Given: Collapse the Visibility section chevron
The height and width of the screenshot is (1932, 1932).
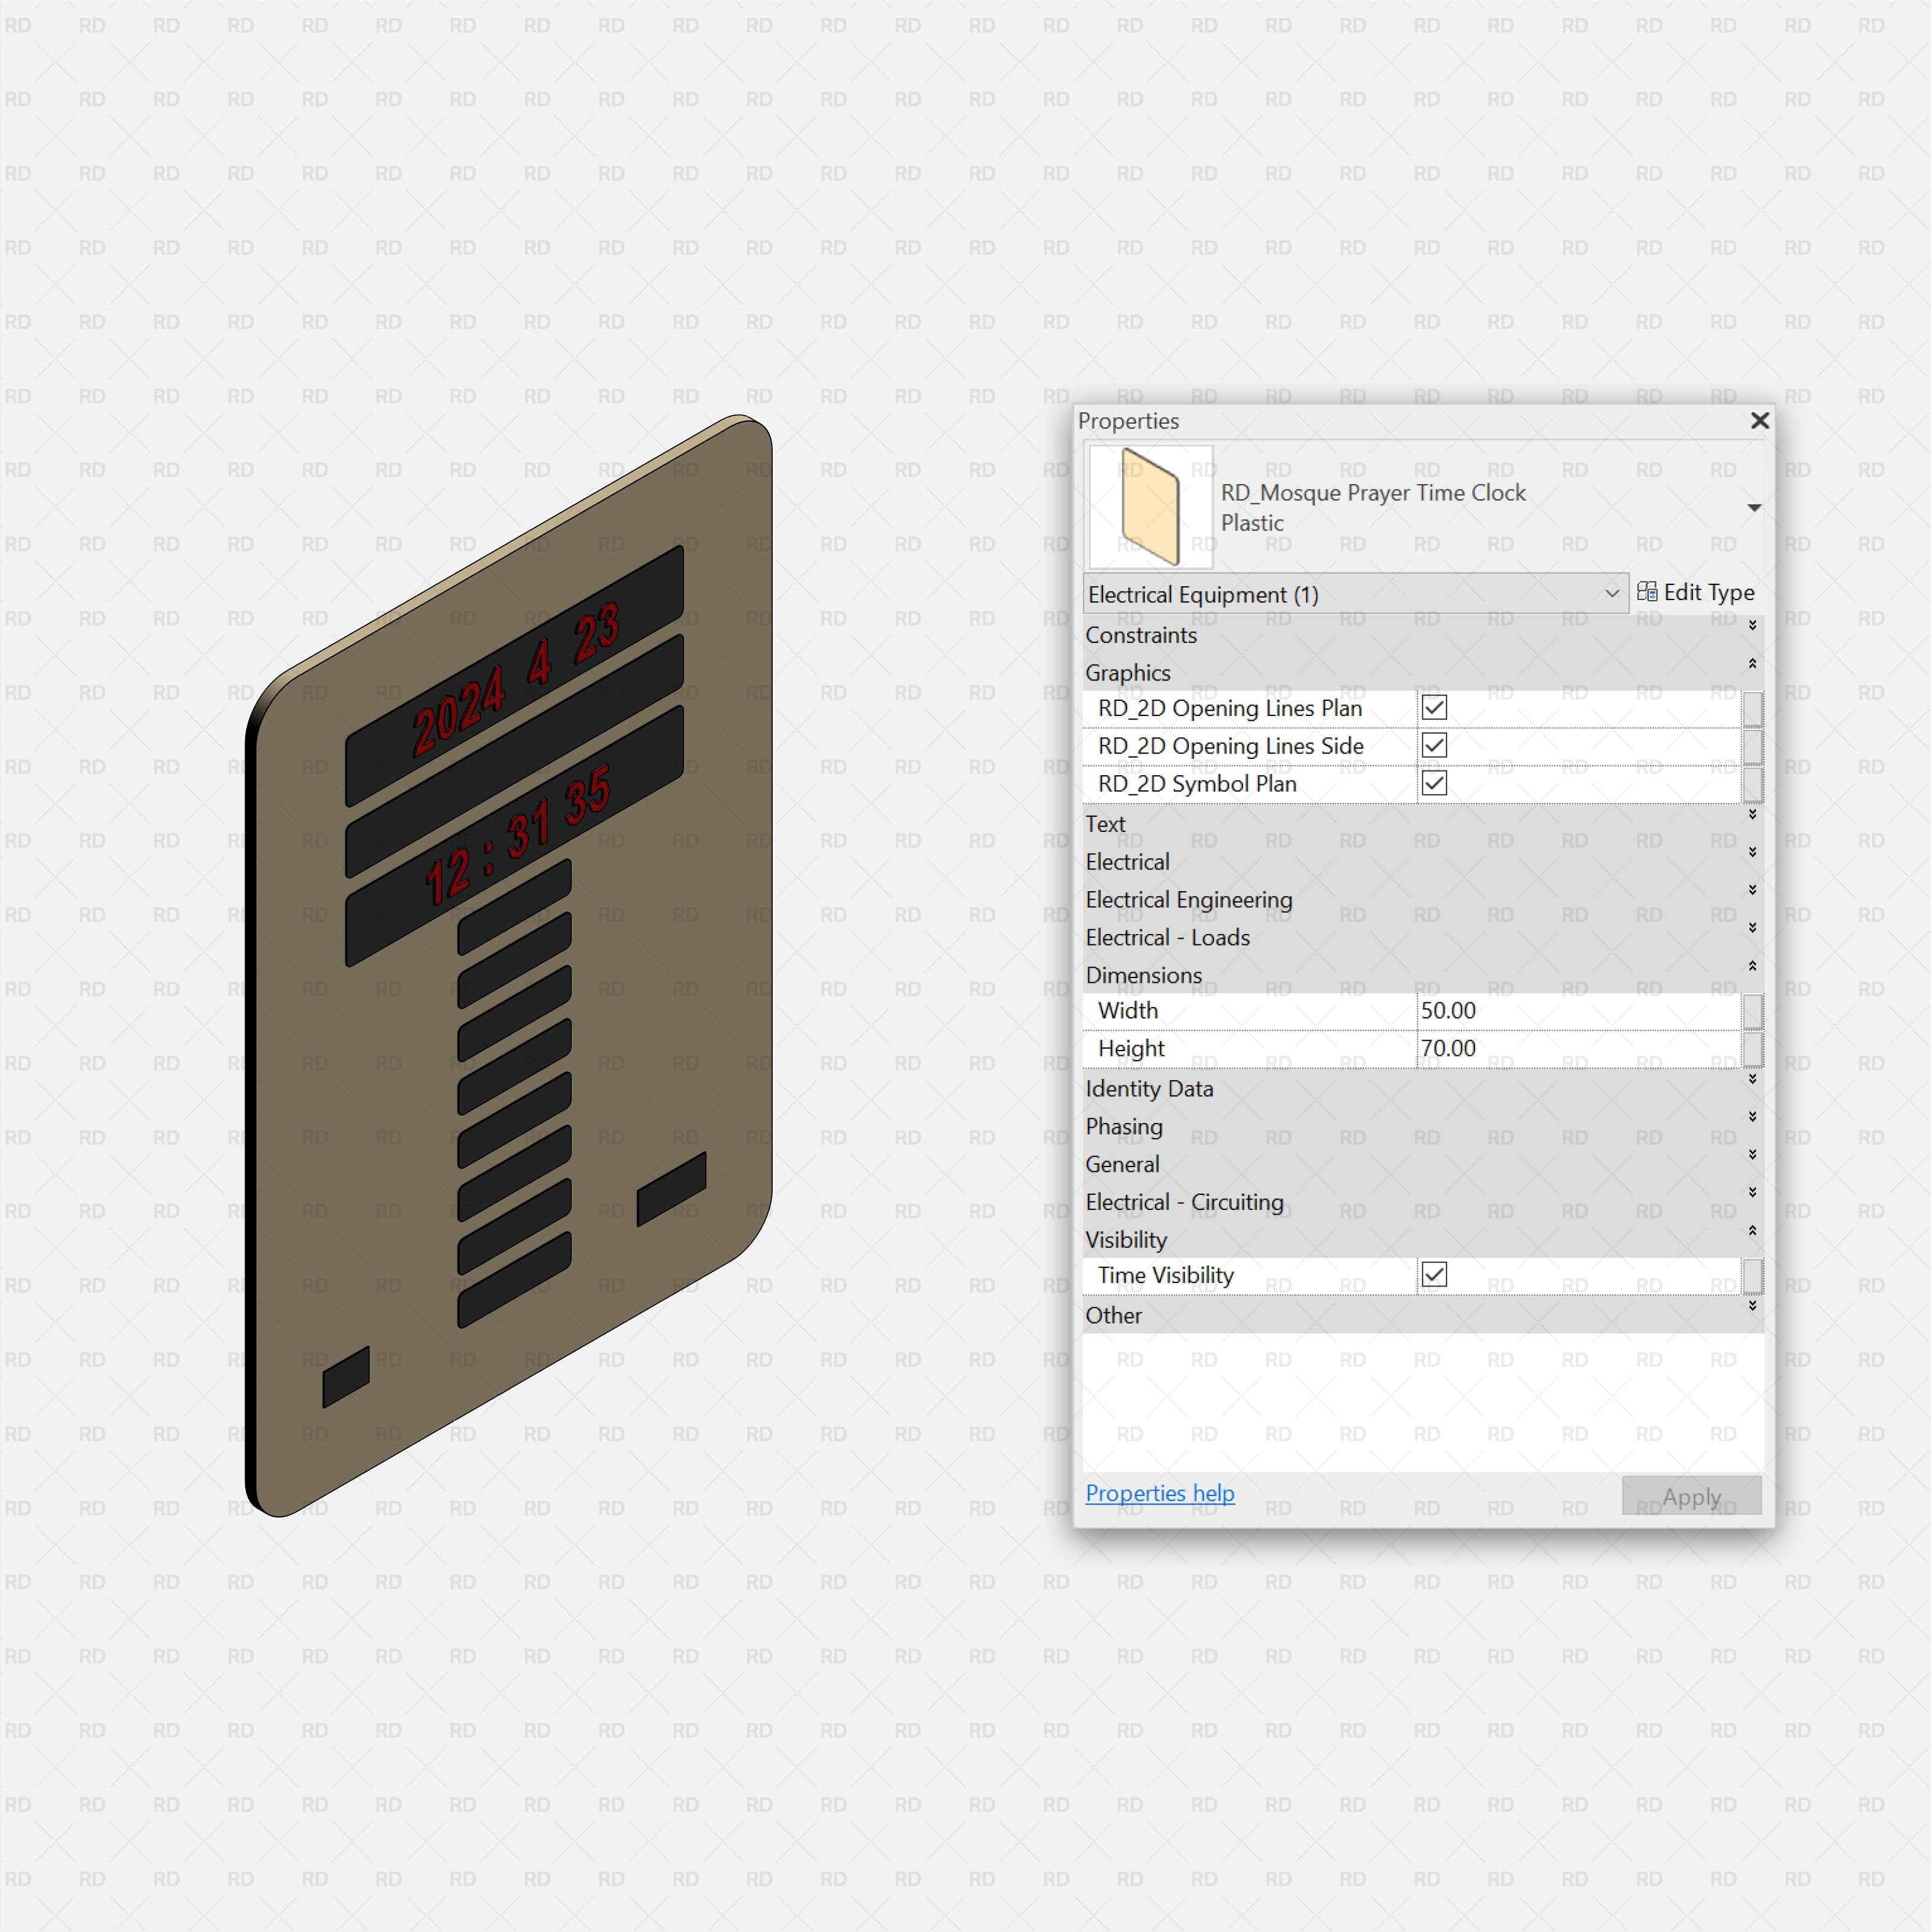Looking at the screenshot, I should click(x=1752, y=1231).
